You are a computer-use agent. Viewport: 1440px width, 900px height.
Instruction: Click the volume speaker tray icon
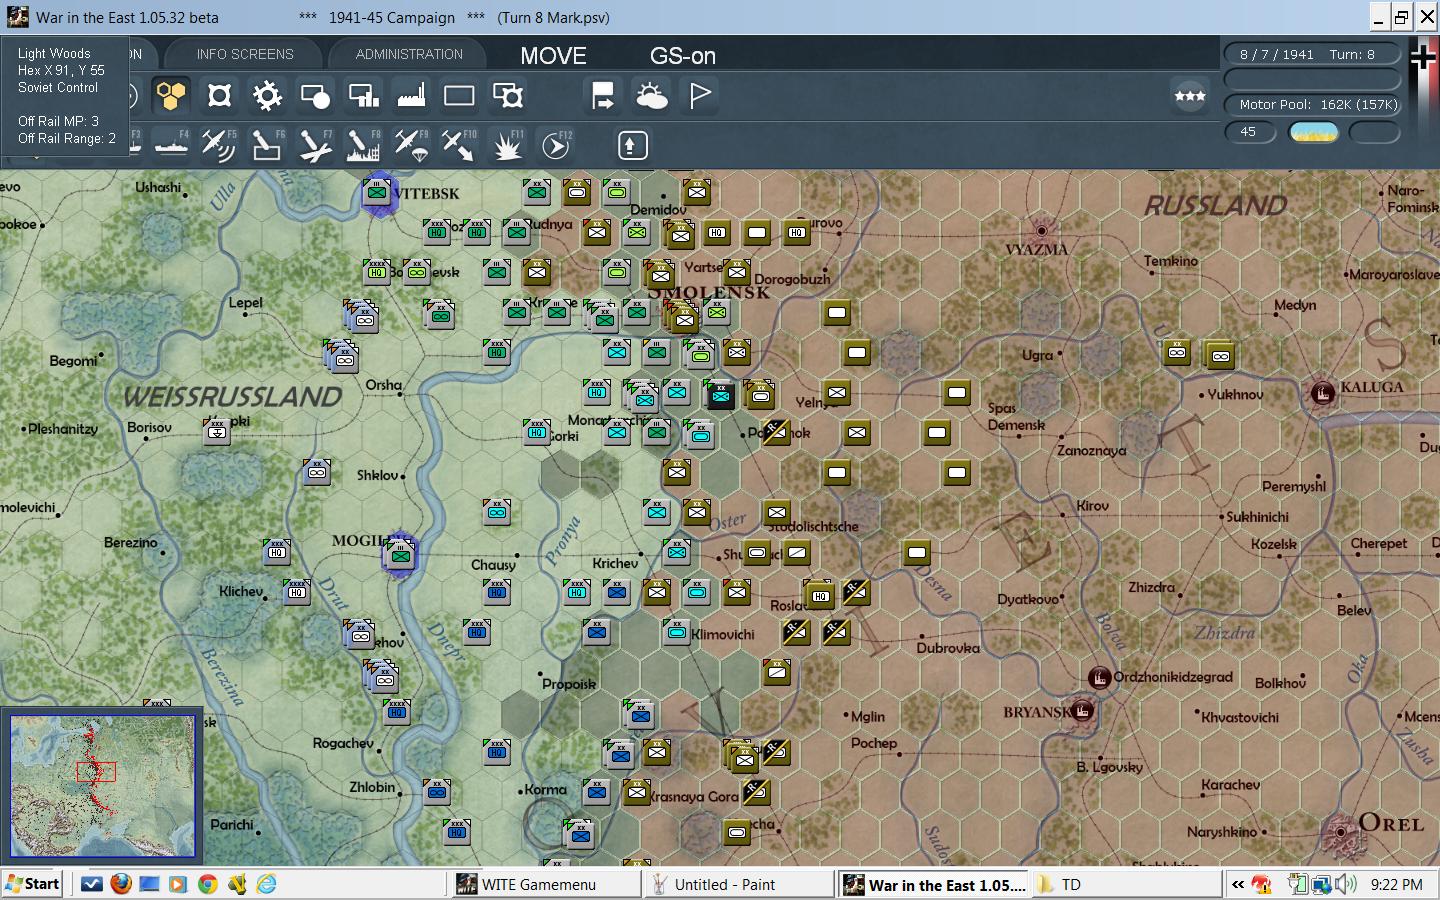coord(1346,884)
